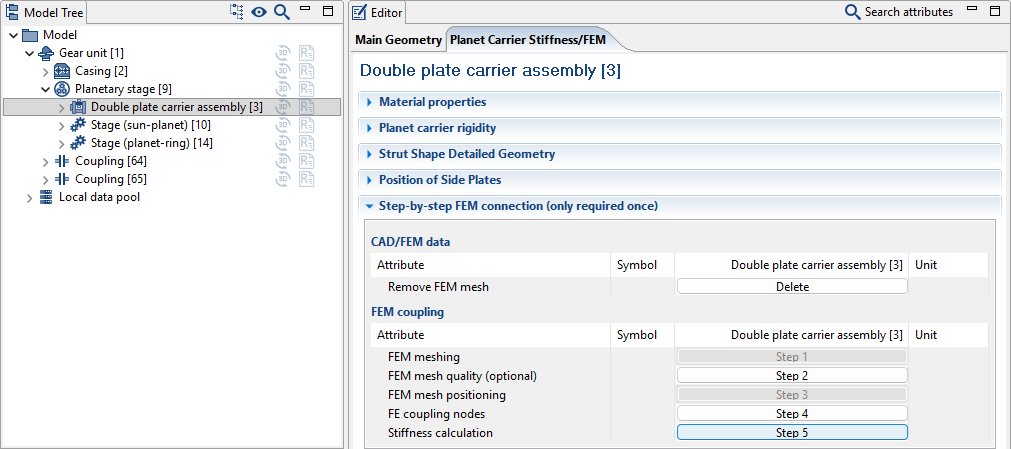The image size is (1011, 449).
Task: Minimize the Editor panel
Action: (x=973, y=9)
